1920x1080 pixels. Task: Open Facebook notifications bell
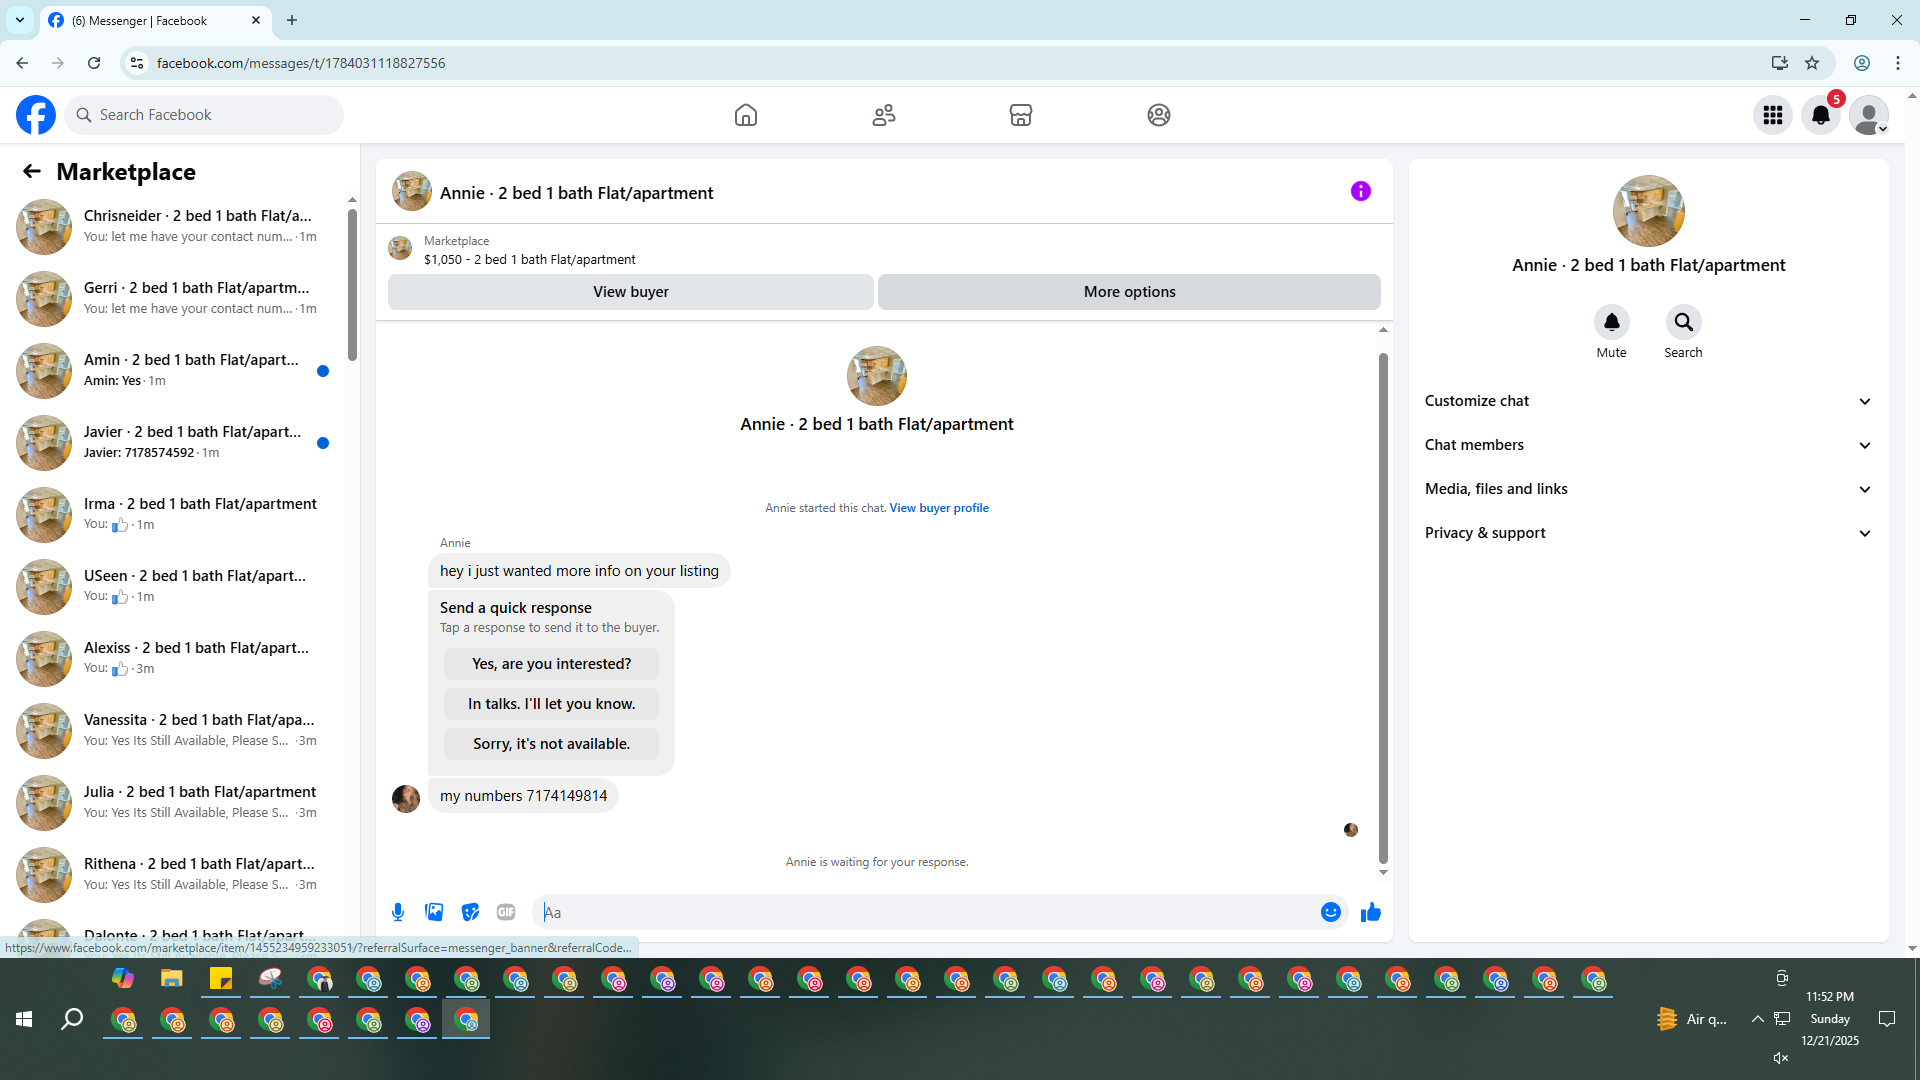1820,115
